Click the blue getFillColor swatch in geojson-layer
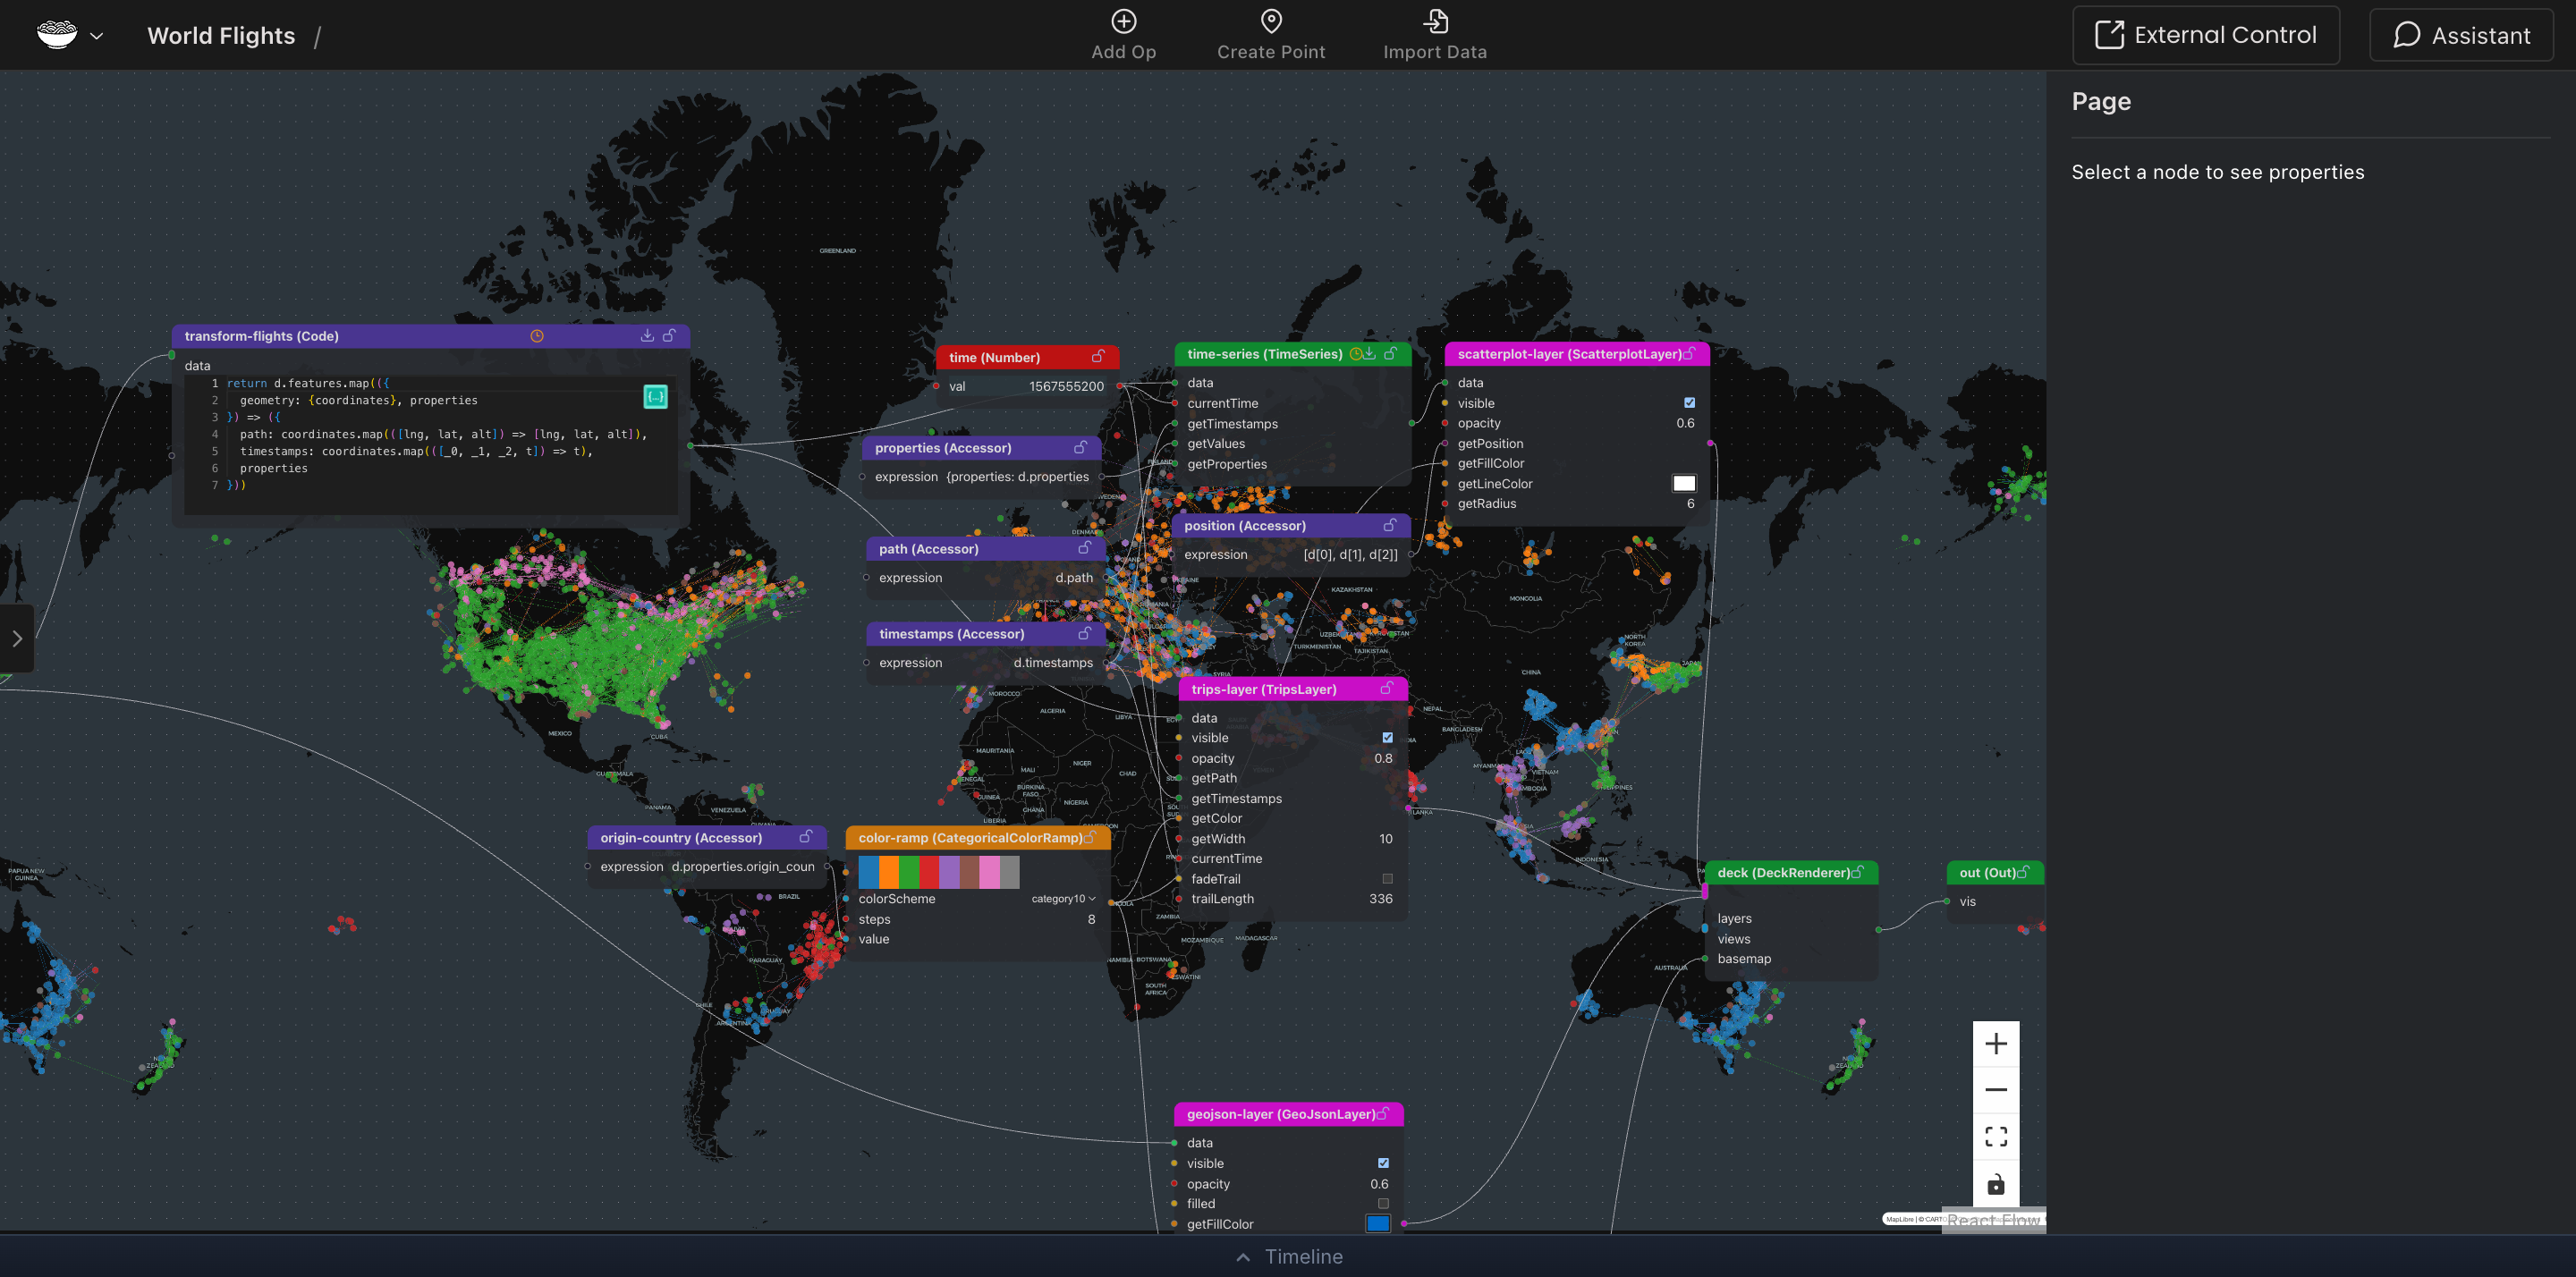 click(1378, 1224)
